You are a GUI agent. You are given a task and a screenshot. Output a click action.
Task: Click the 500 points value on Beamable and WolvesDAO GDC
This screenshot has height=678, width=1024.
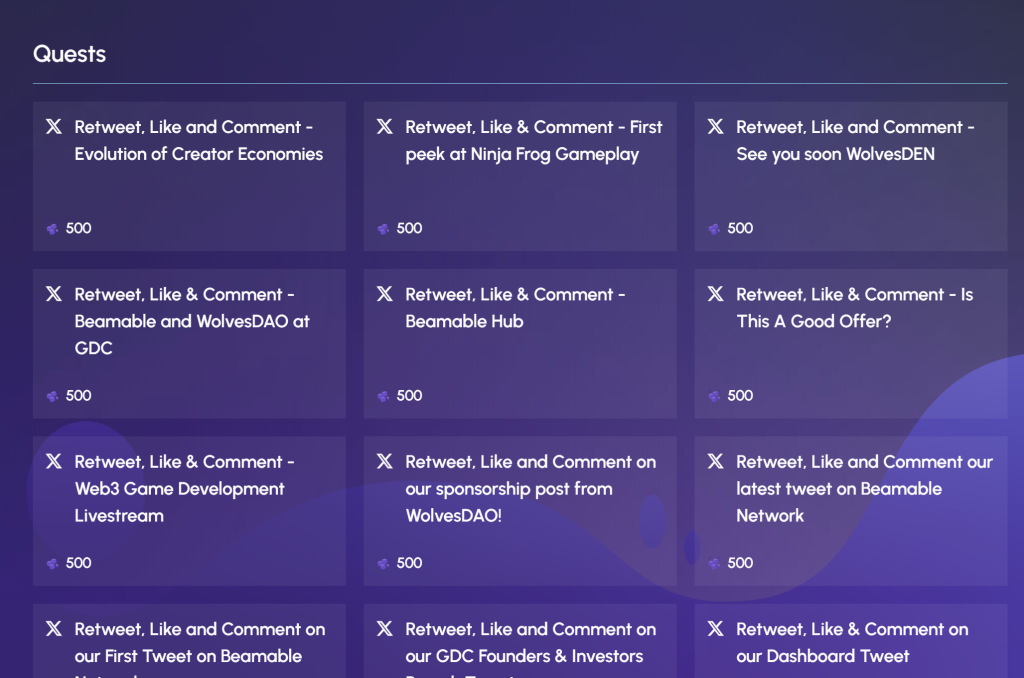tap(78, 395)
